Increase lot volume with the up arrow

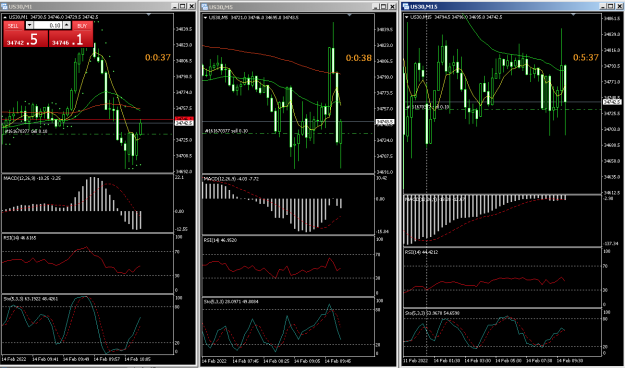click(x=67, y=25)
